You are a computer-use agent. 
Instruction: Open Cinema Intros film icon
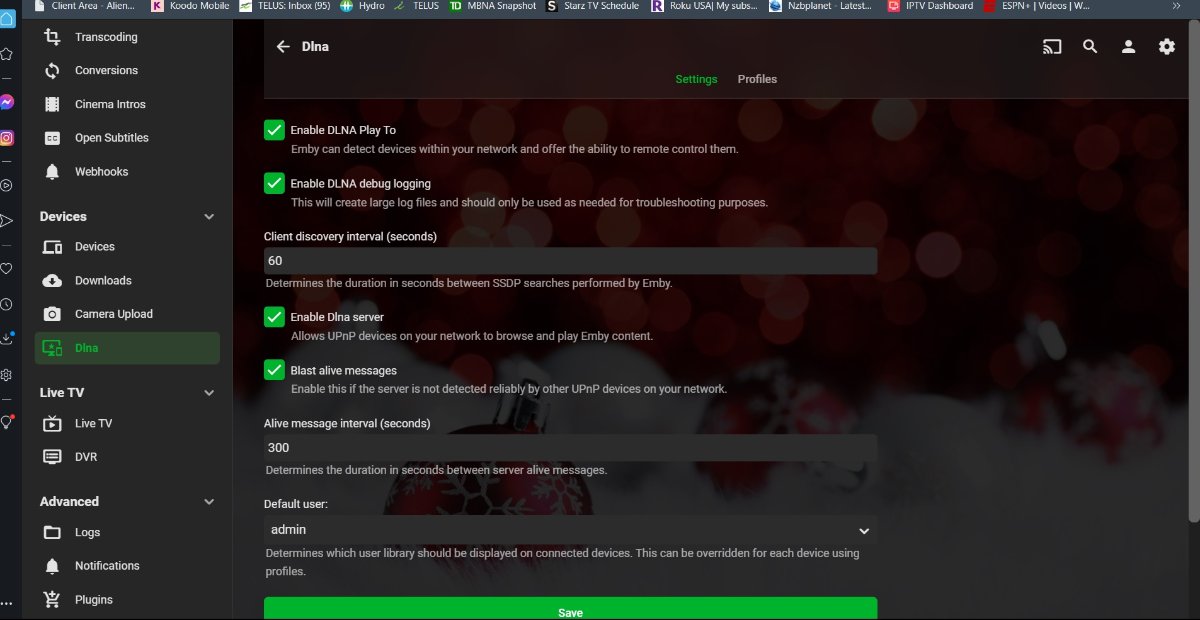coord(53,104)
